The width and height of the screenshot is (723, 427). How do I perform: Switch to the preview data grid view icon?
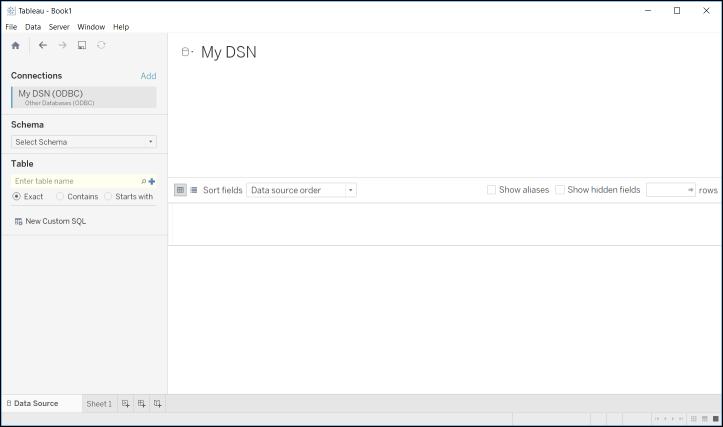click(x=180, y=190)
